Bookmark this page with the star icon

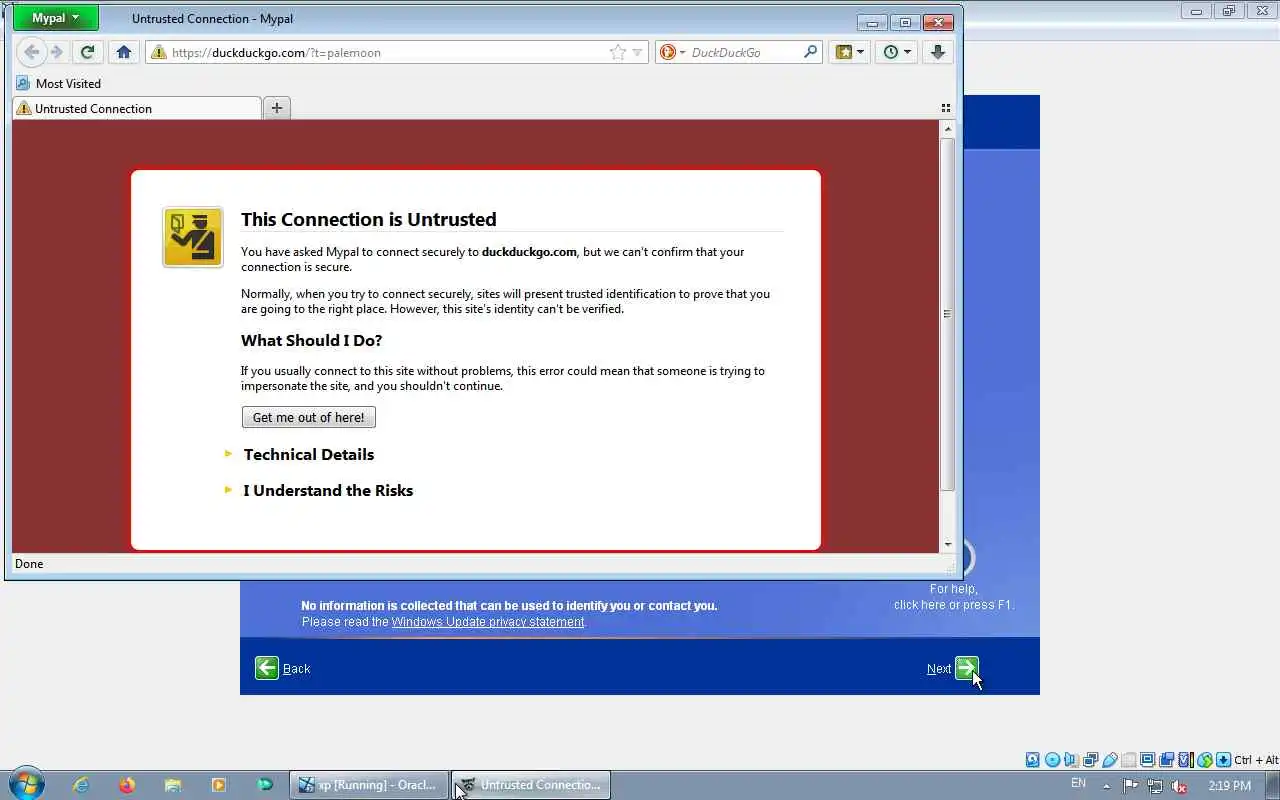618,52
